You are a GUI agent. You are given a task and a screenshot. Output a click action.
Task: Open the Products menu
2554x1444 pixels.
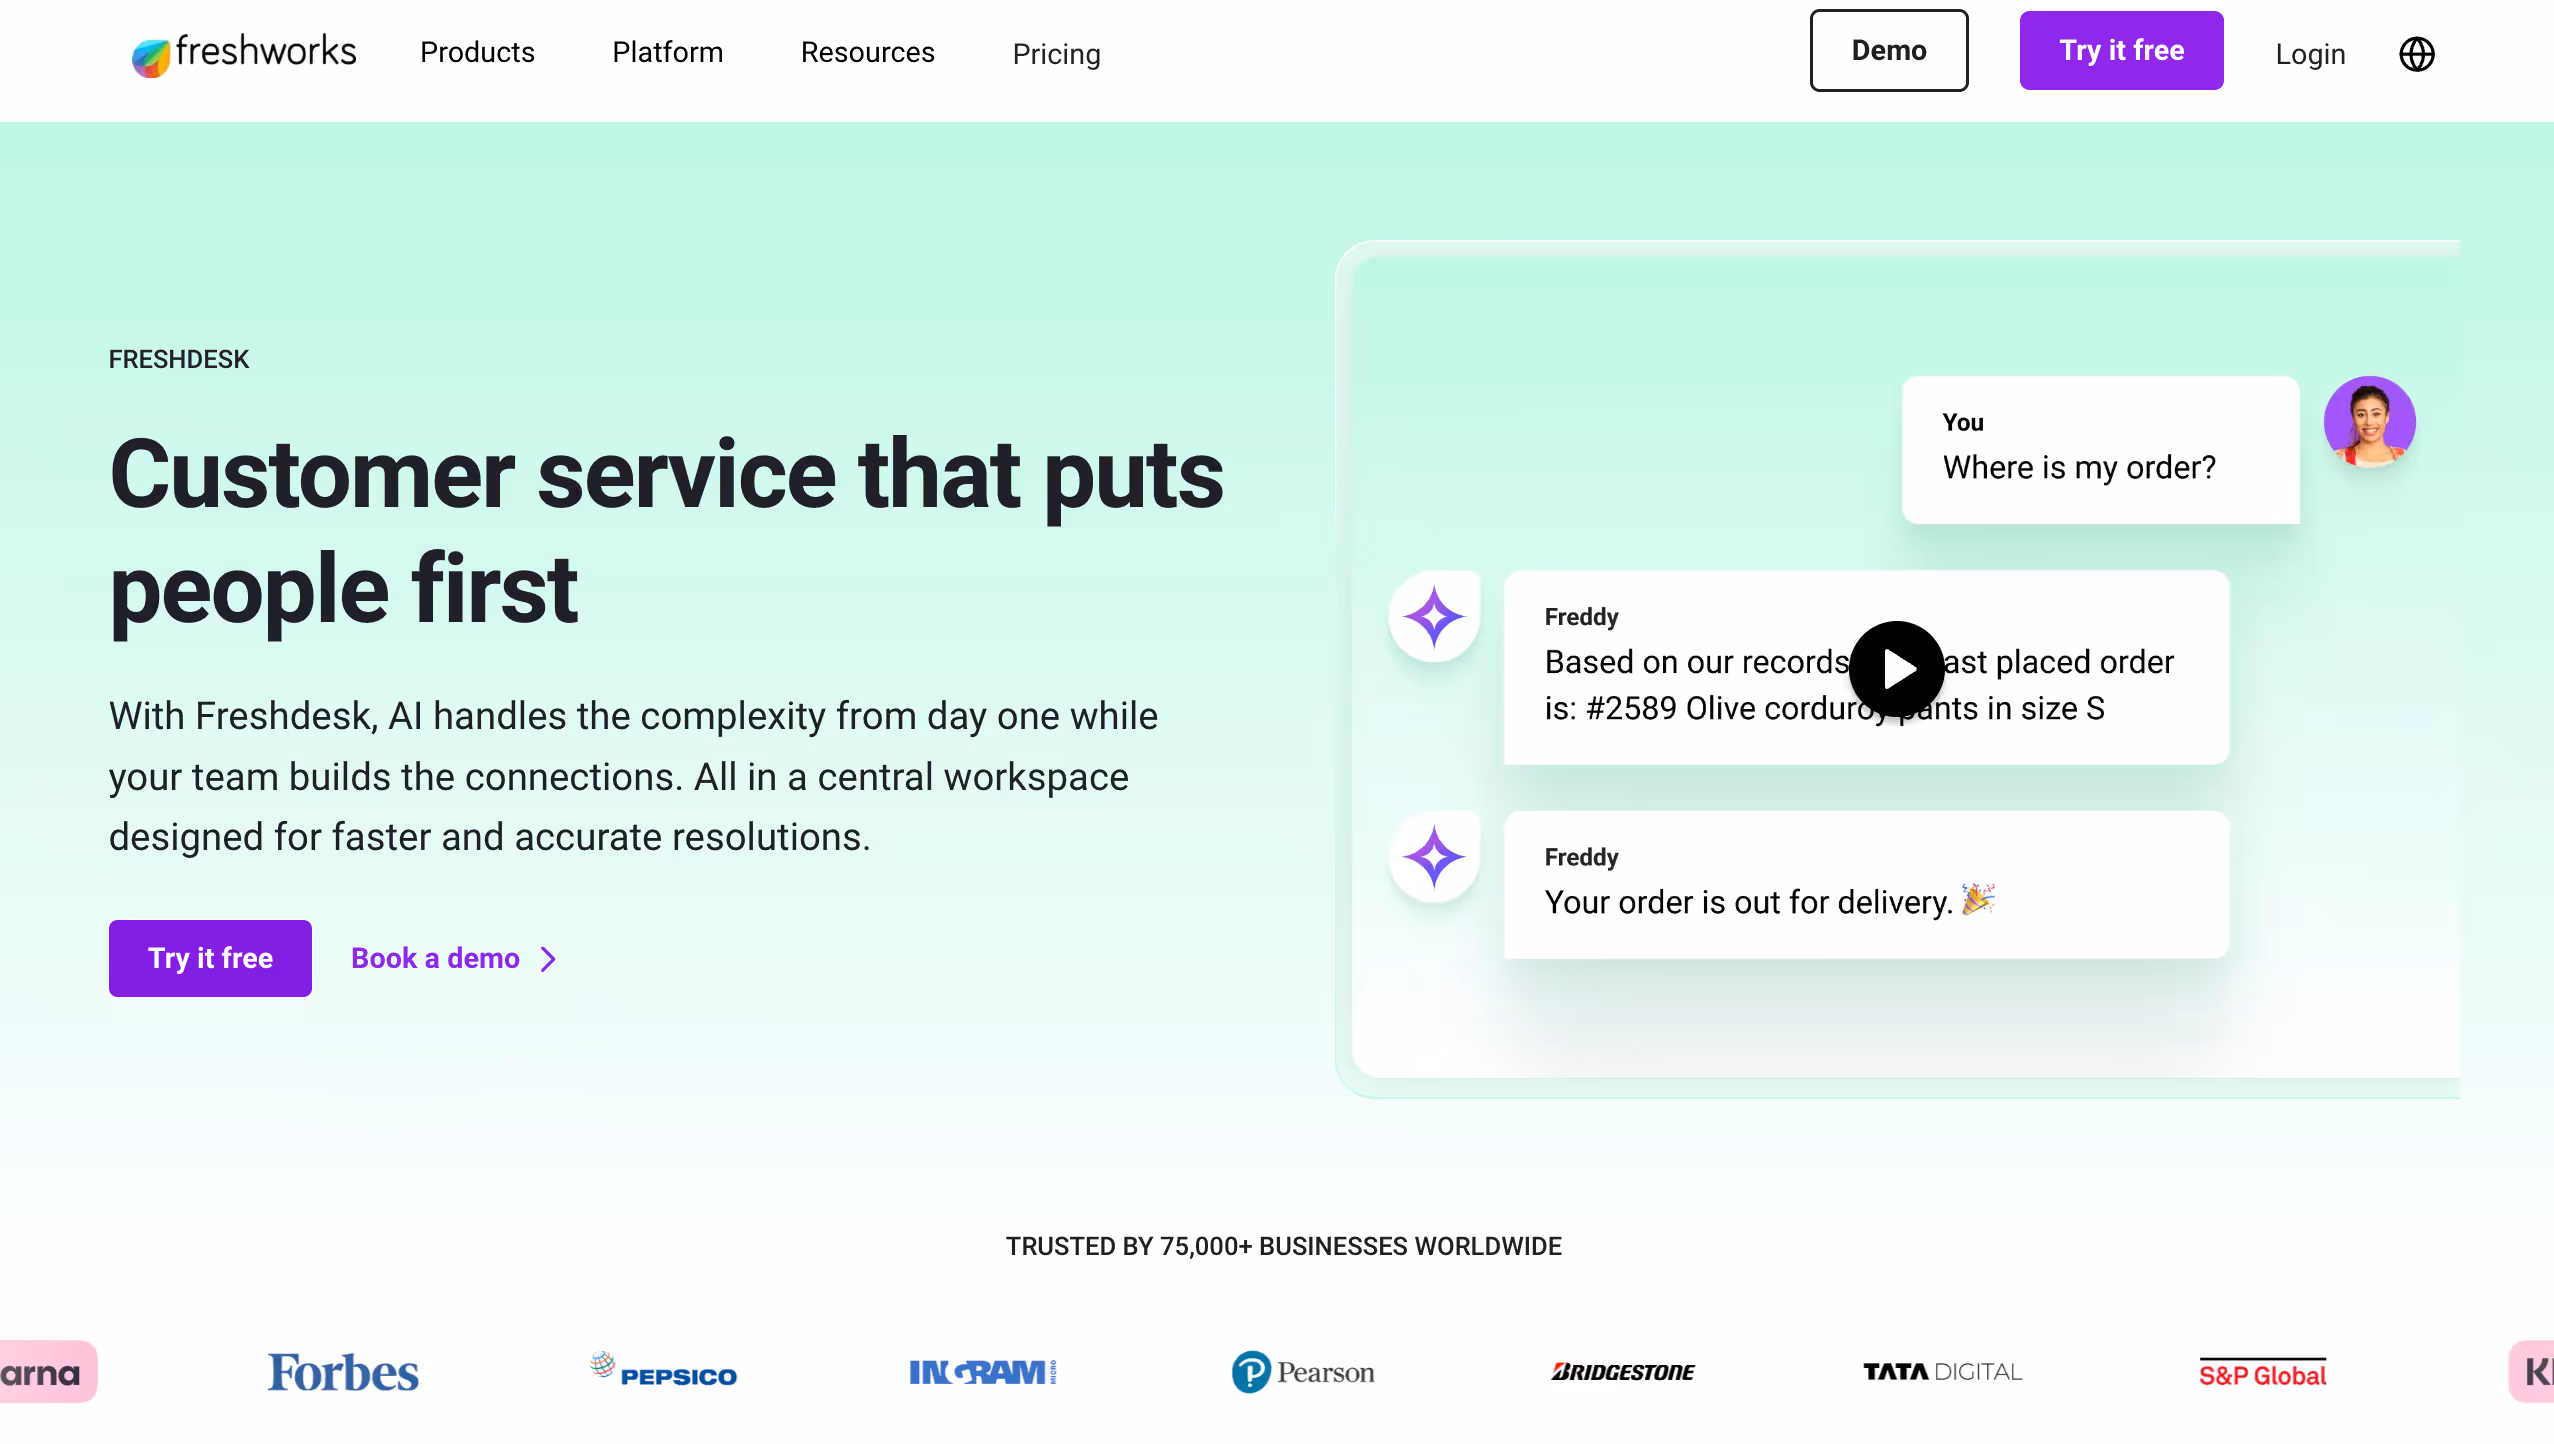coord(478,53)
